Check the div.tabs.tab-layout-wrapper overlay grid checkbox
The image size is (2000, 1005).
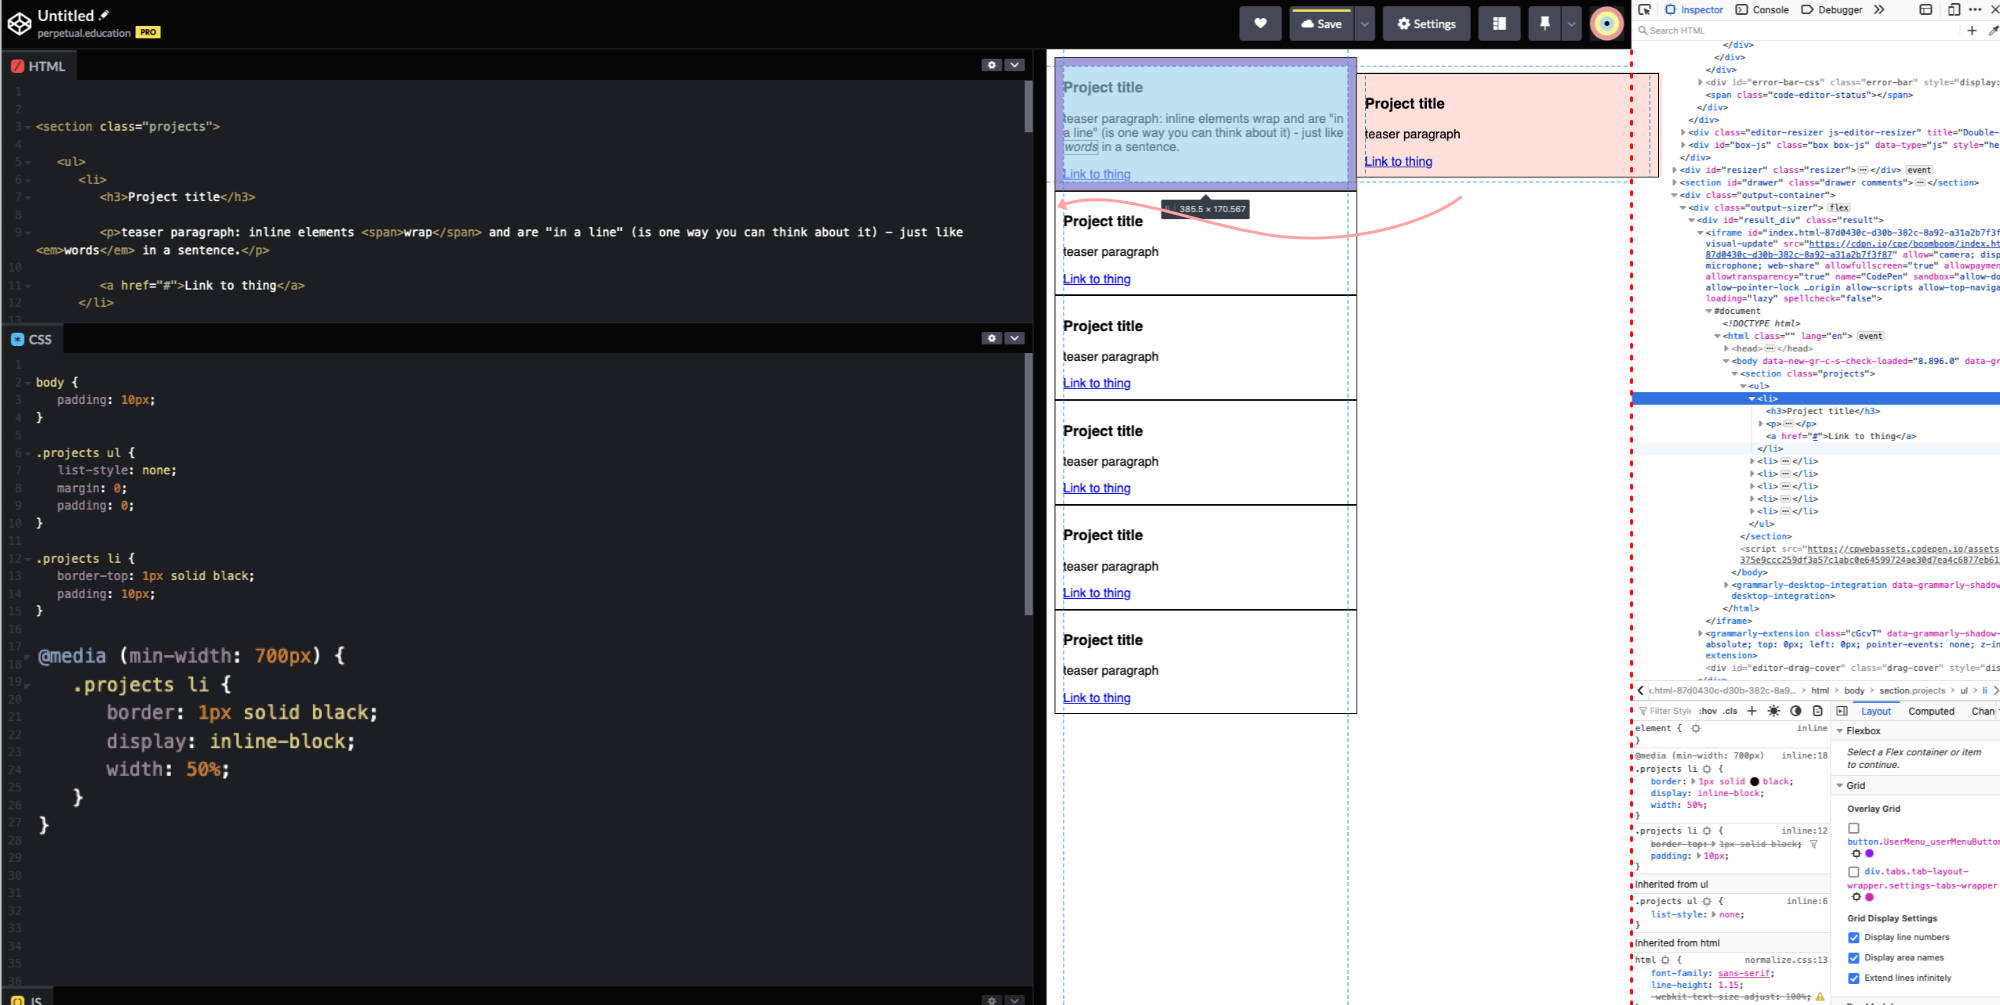pos(1854,872)
